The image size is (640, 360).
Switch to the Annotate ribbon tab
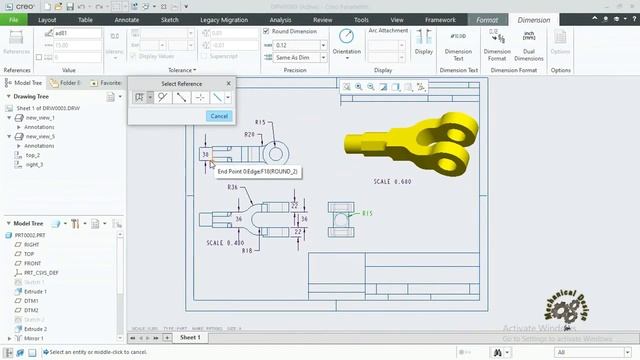tap(127, 20)
